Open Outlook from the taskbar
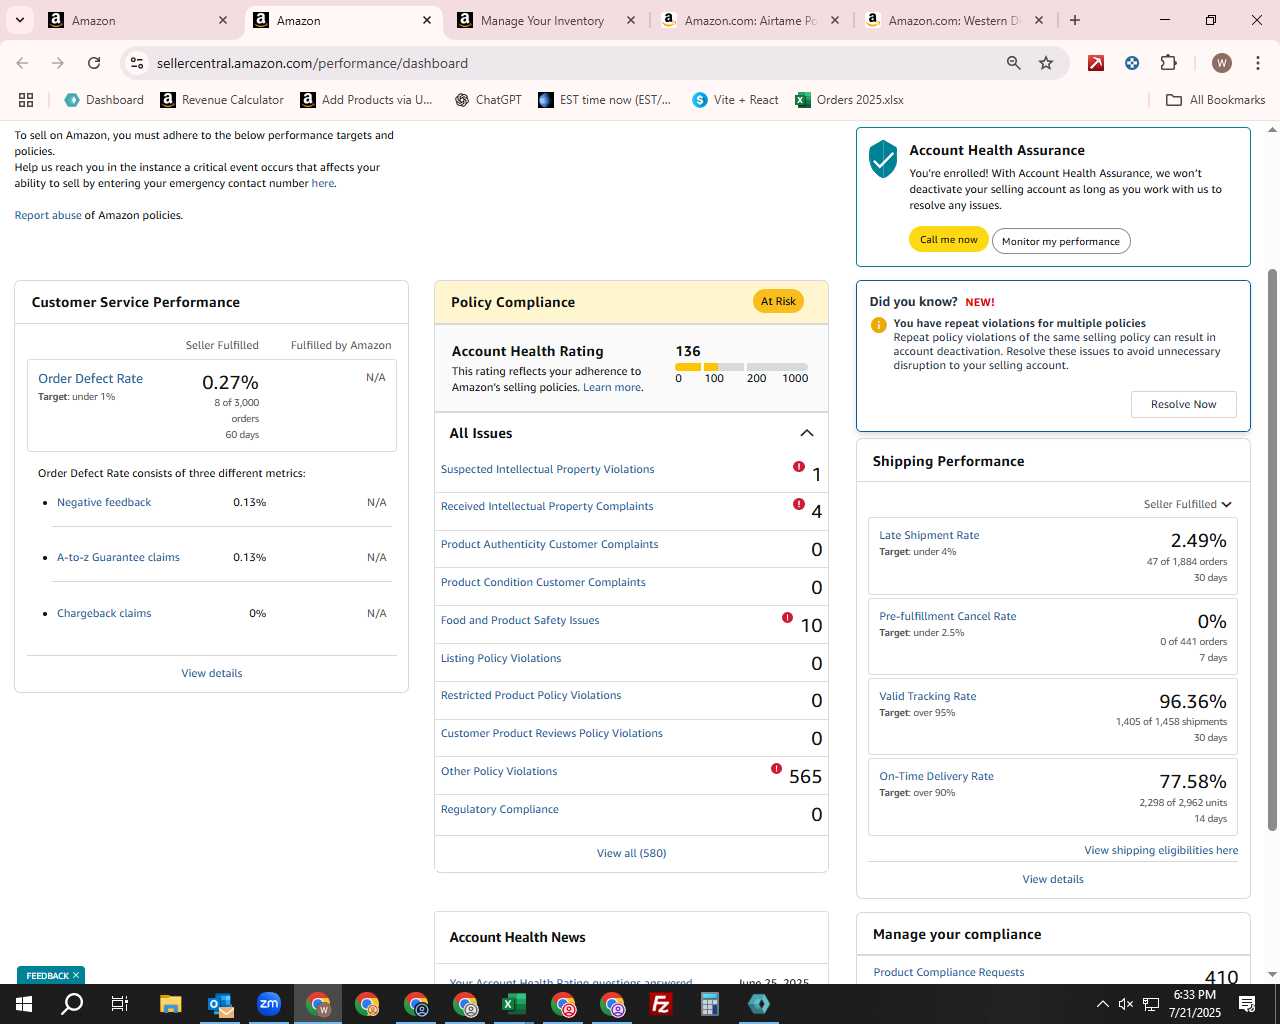The image size is (1280, 1024). [x=219, y=1004]
